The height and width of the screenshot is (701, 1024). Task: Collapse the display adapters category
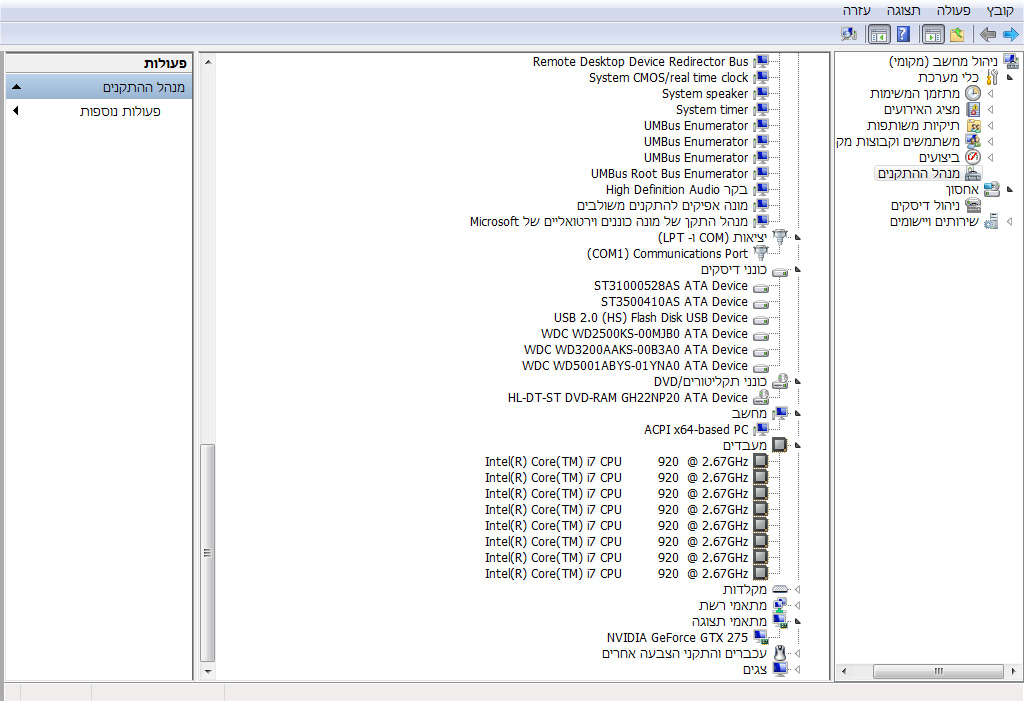tap(797, 621)
